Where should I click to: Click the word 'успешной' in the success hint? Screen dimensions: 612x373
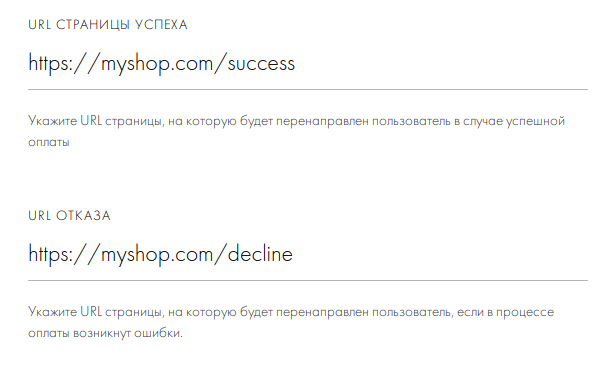(x=536, y=122)
